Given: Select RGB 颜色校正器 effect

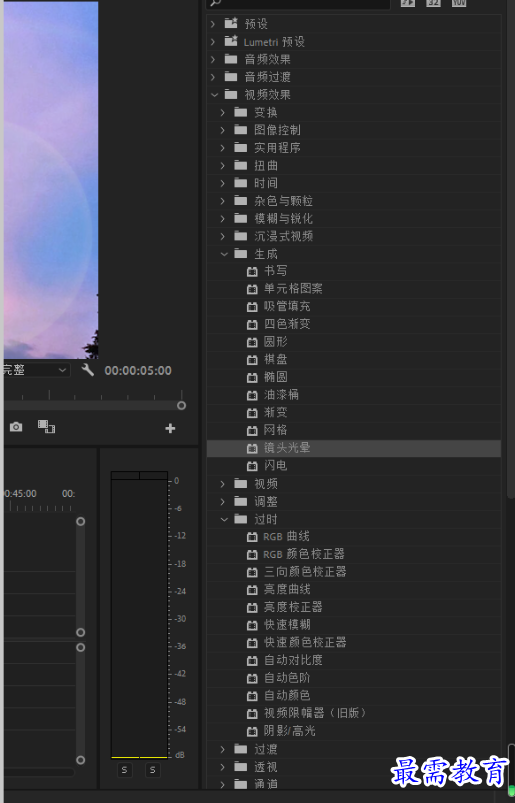Looking at the screenshot, I should point(304,554).
